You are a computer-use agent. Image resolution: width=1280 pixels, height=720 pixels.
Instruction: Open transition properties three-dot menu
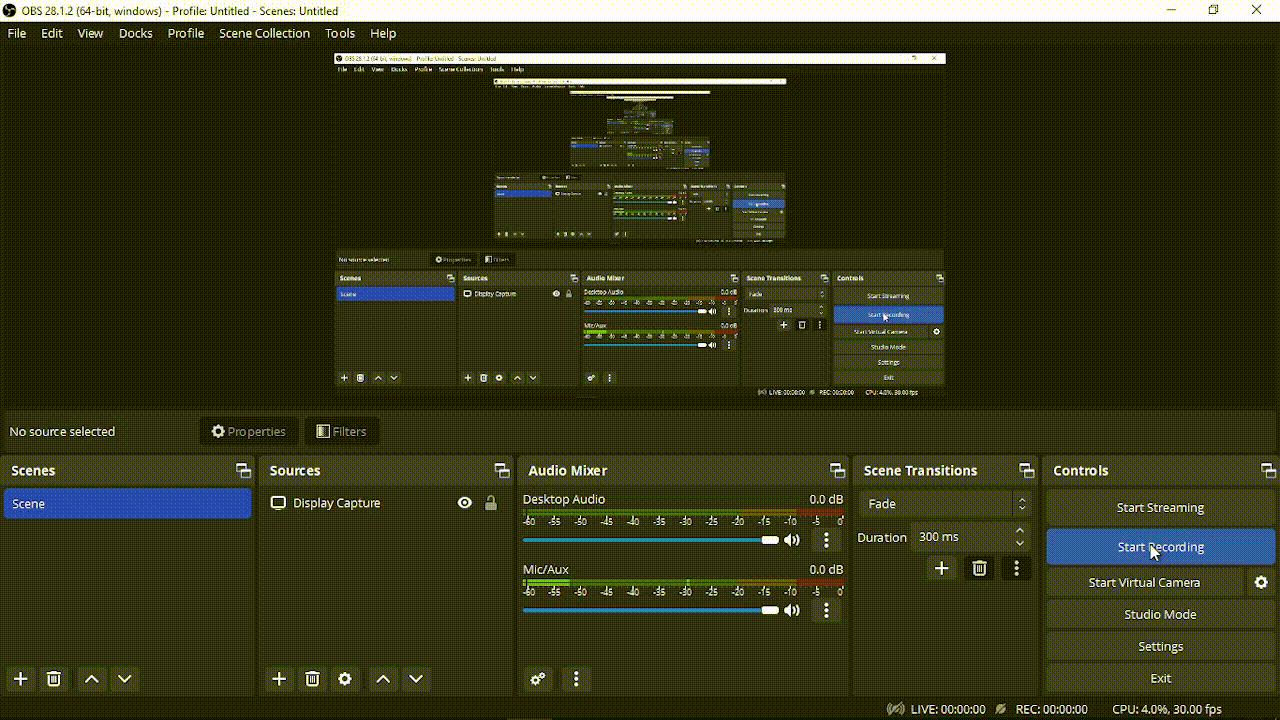1016,568
